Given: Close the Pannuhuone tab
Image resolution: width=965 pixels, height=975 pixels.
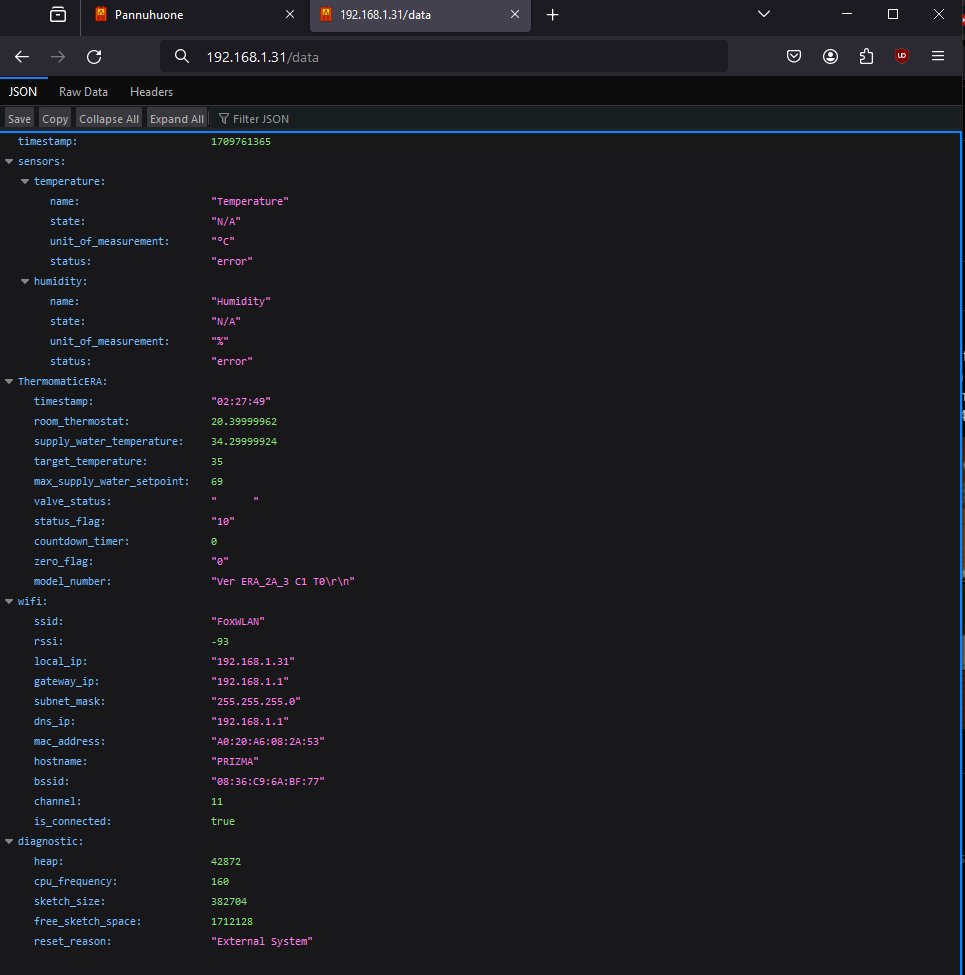Looking at the screenshot, I should [x=290, y=14].
